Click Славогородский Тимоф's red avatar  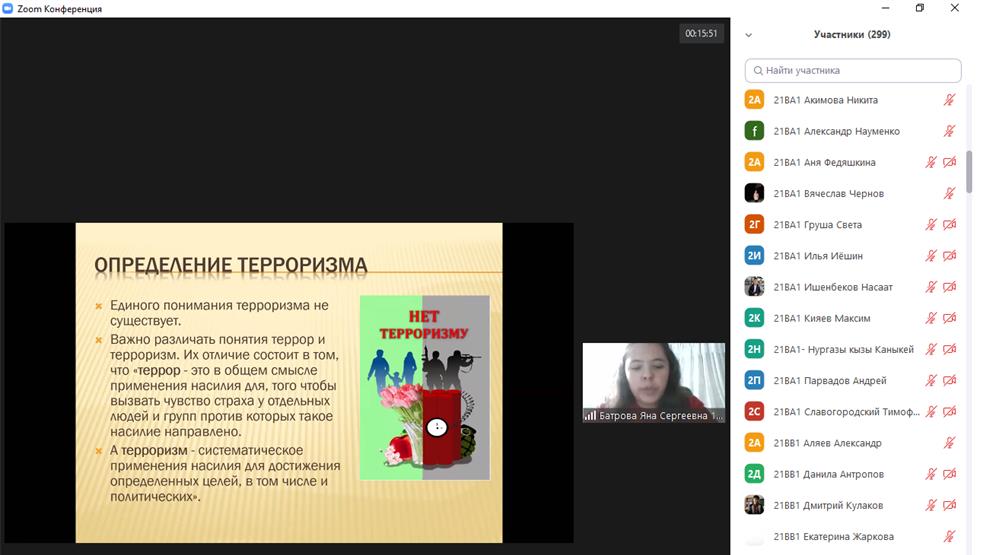[x=754, y=411]
